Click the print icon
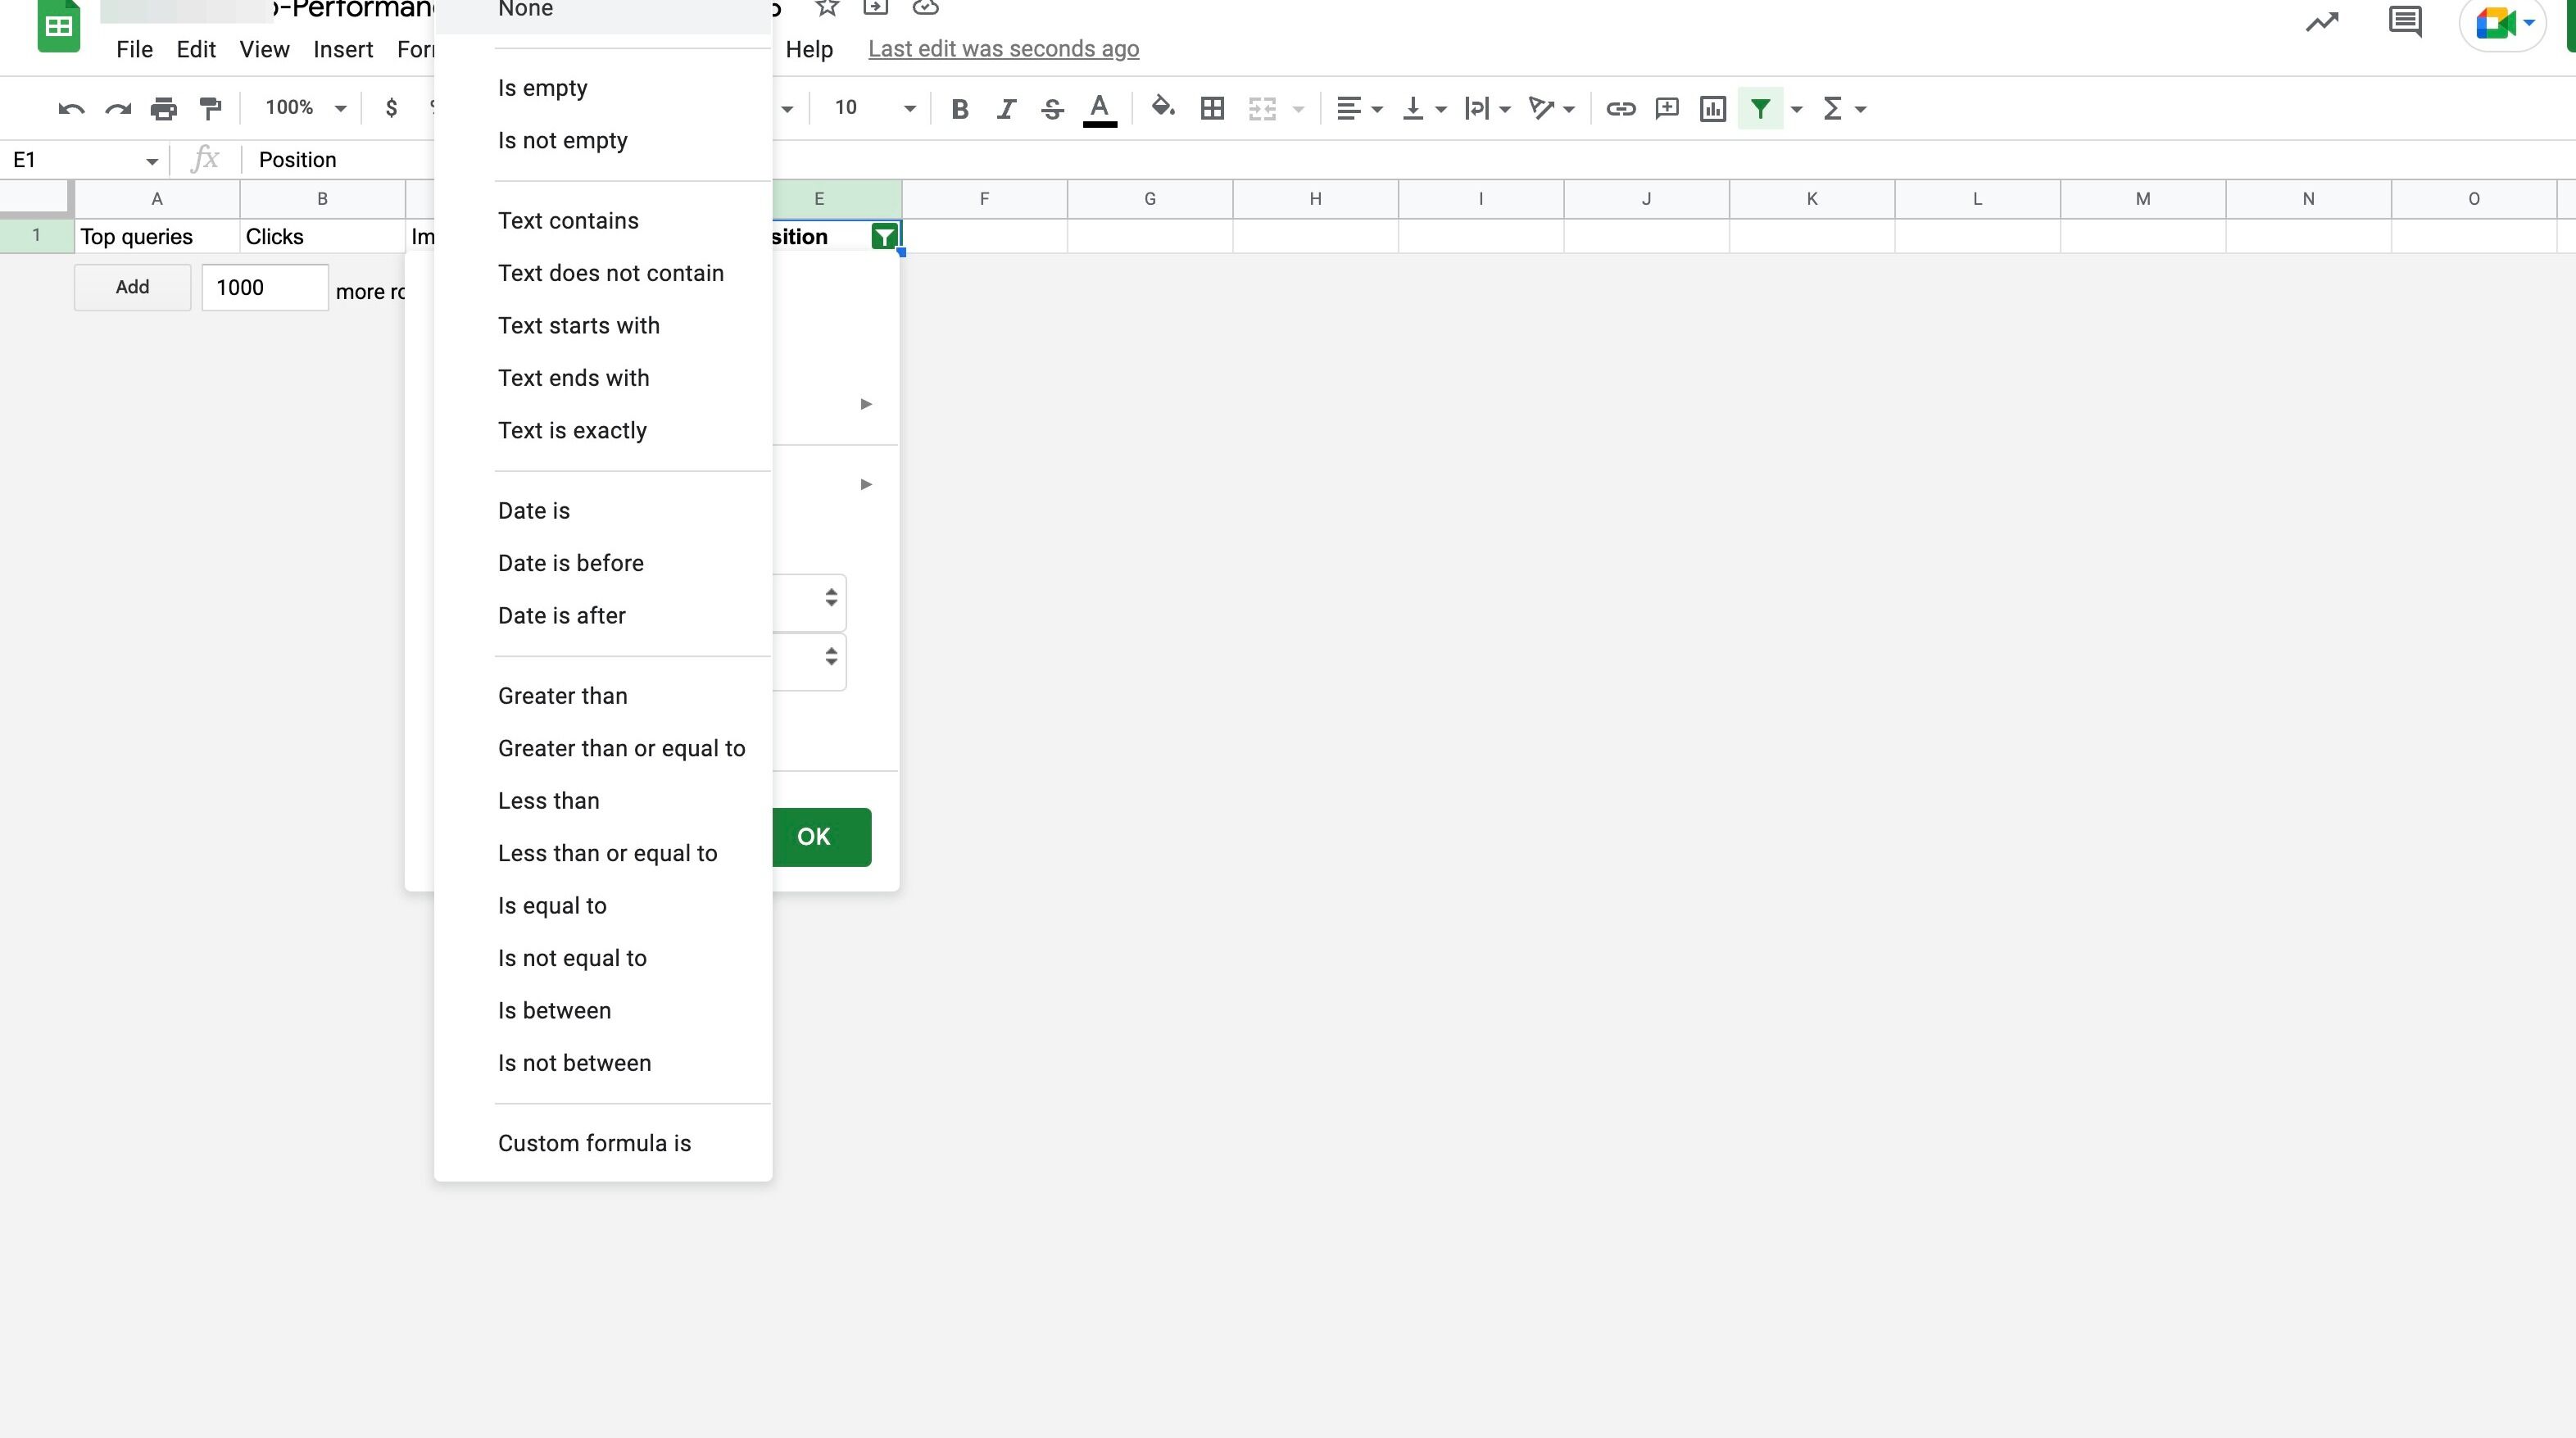Viewport: 2576px width, 1438px height. click(x=164, y=108)
